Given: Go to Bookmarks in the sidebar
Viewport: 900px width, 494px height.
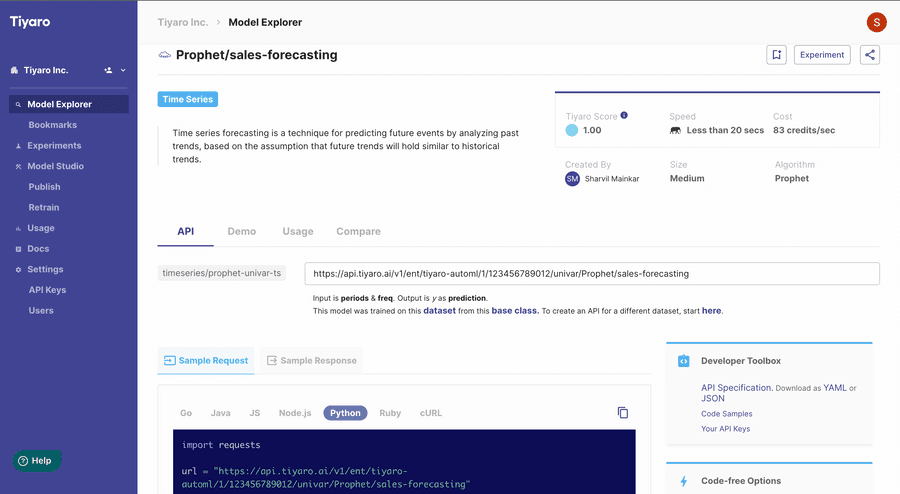Looking at the screenshot, I should tap(53, 125).
